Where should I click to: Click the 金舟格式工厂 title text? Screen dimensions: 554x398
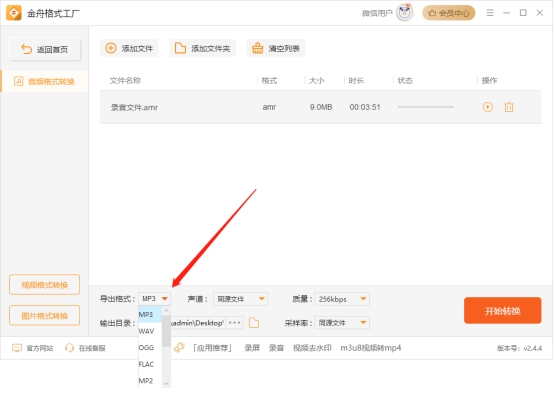53,13
